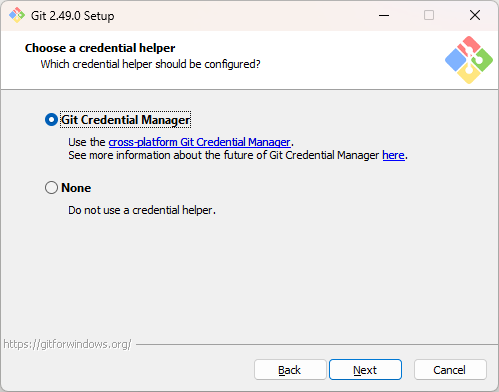Click the 'See more information' description line

pyautogui.click(x=238, y=155)
